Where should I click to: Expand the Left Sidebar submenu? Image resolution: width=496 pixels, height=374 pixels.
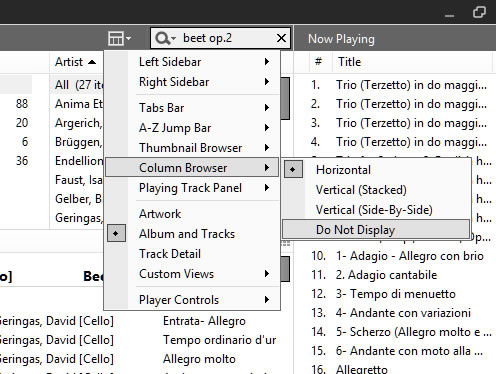tap(192, 62)
